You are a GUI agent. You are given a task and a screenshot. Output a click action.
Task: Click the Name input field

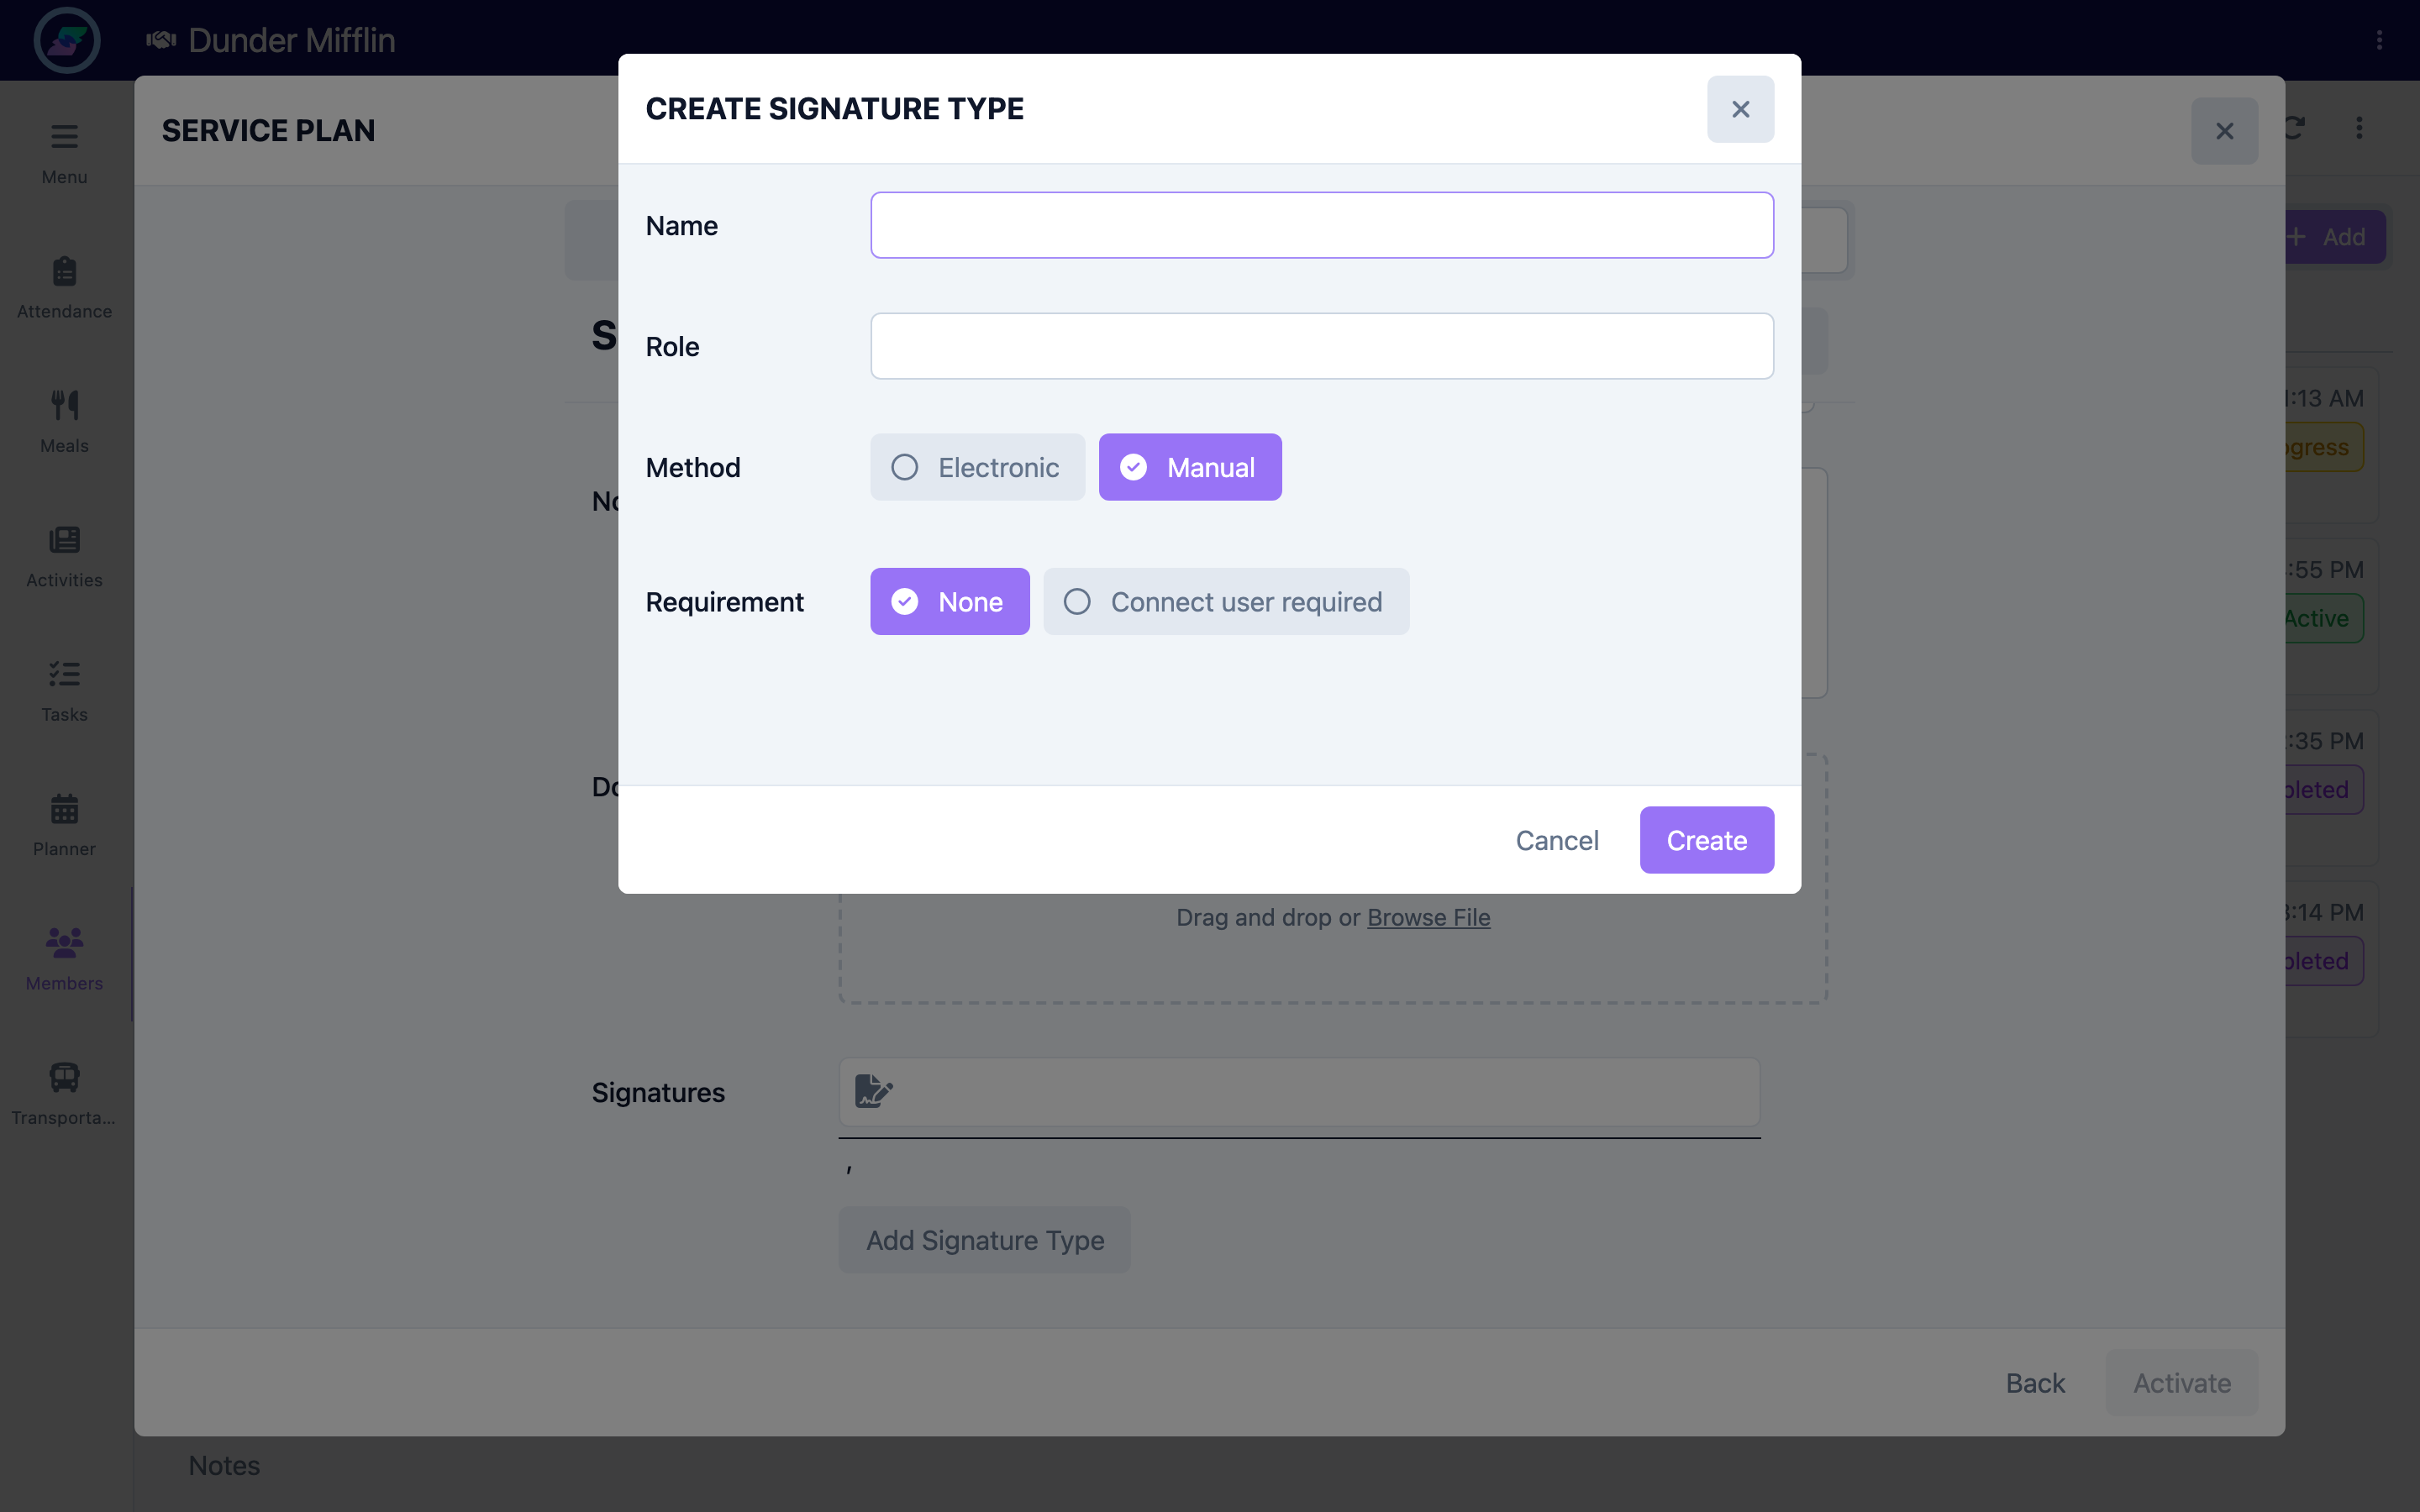coord(1322,225)
